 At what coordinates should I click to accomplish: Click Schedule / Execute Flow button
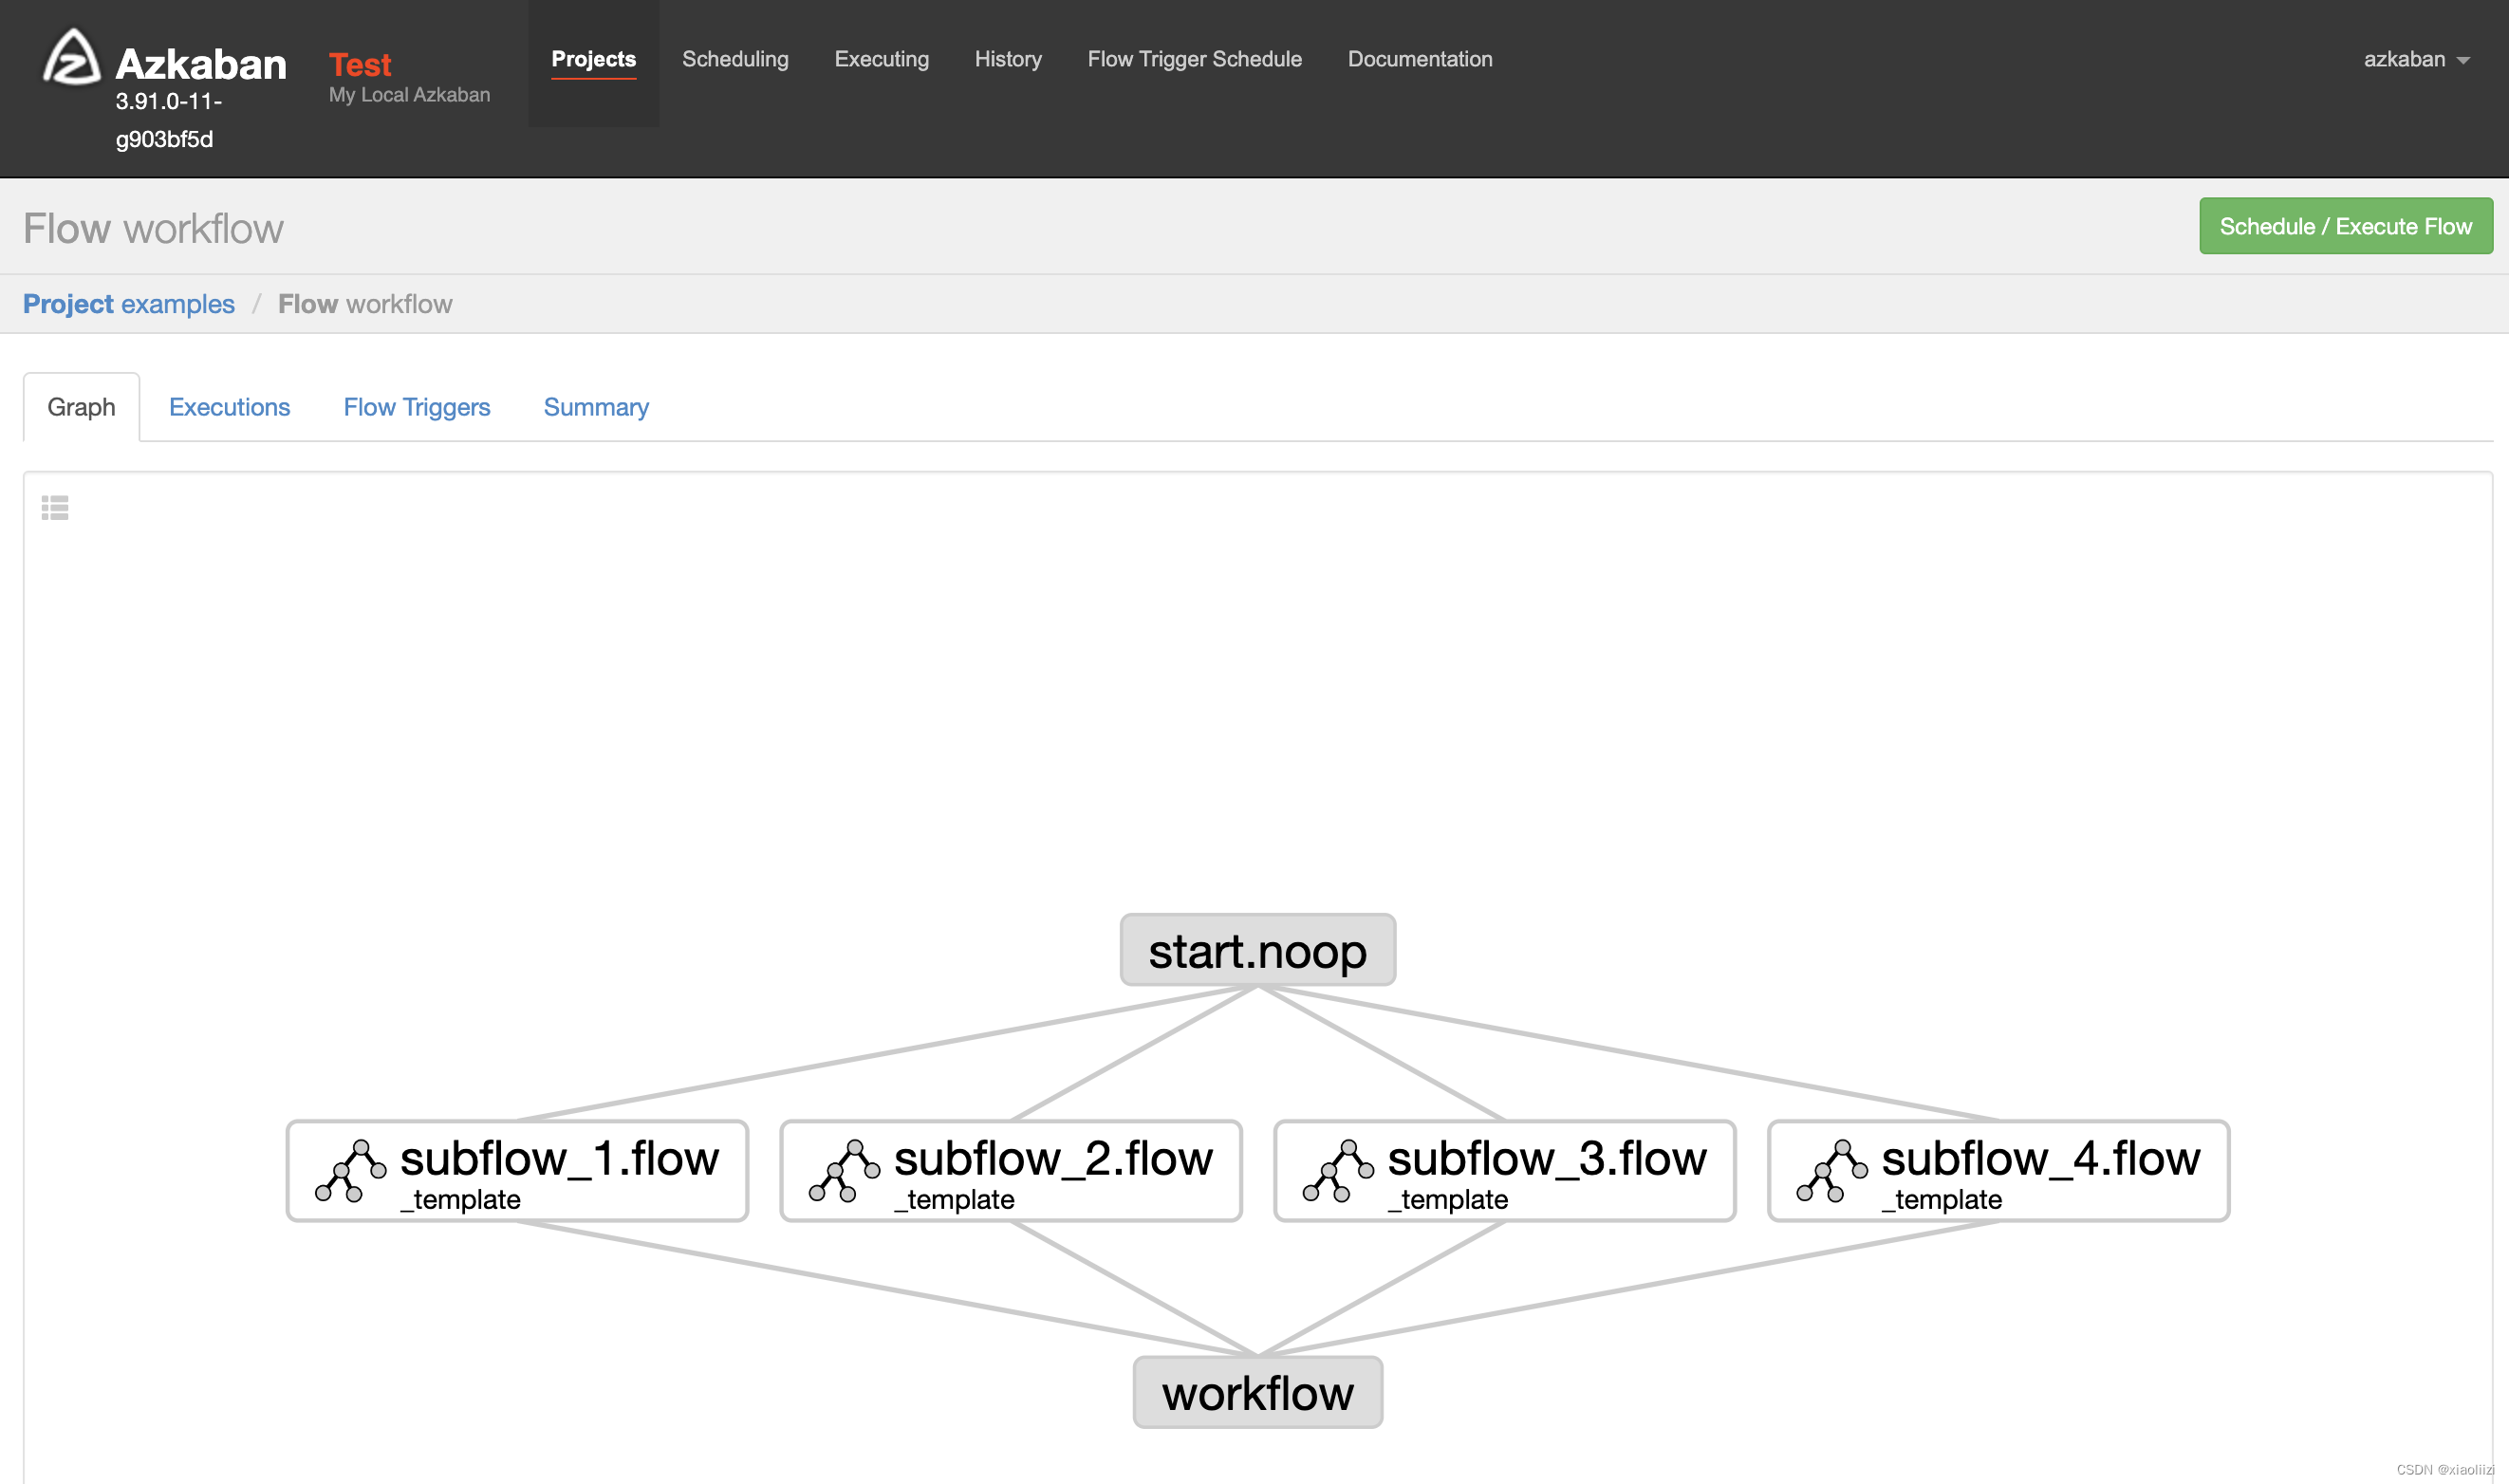tap(2347, 226)
